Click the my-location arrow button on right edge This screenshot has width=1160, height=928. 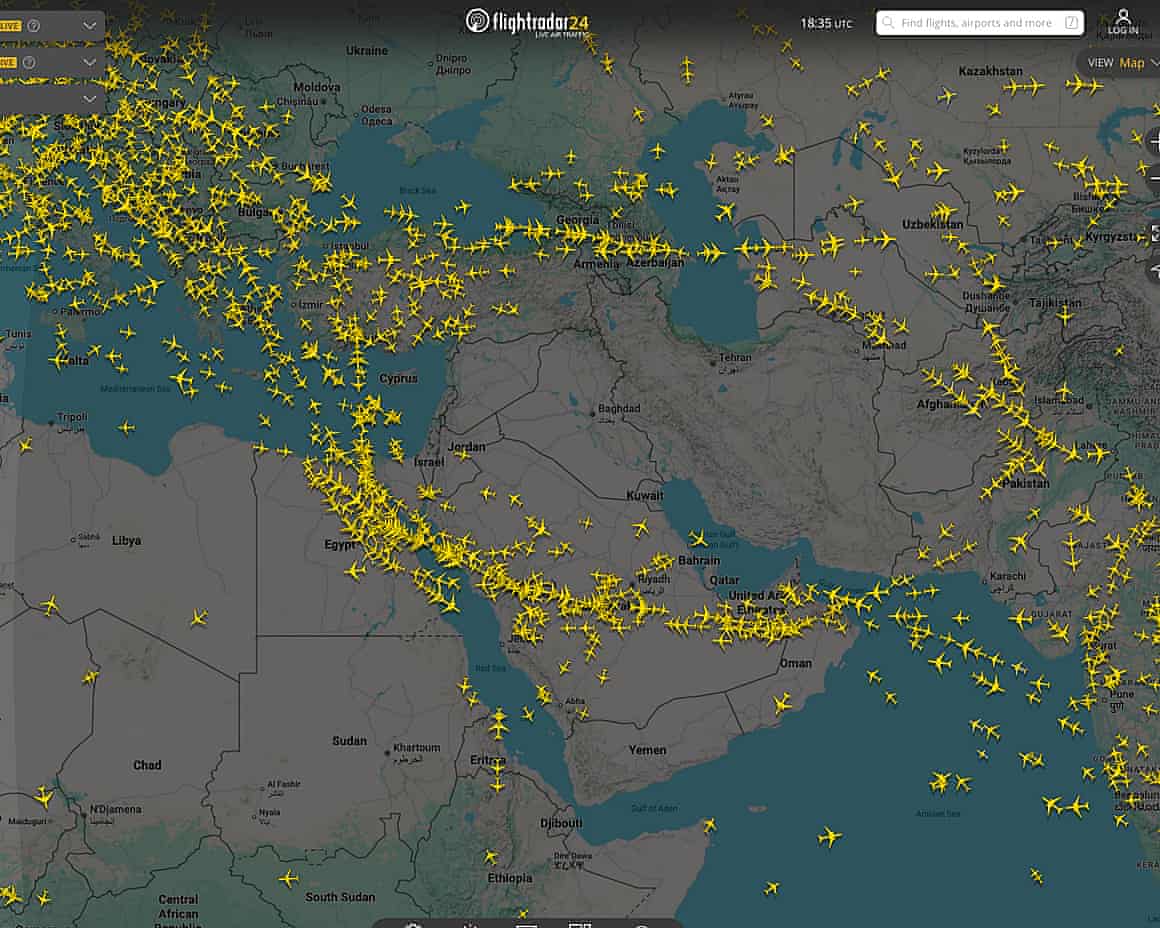[1154, 270]
